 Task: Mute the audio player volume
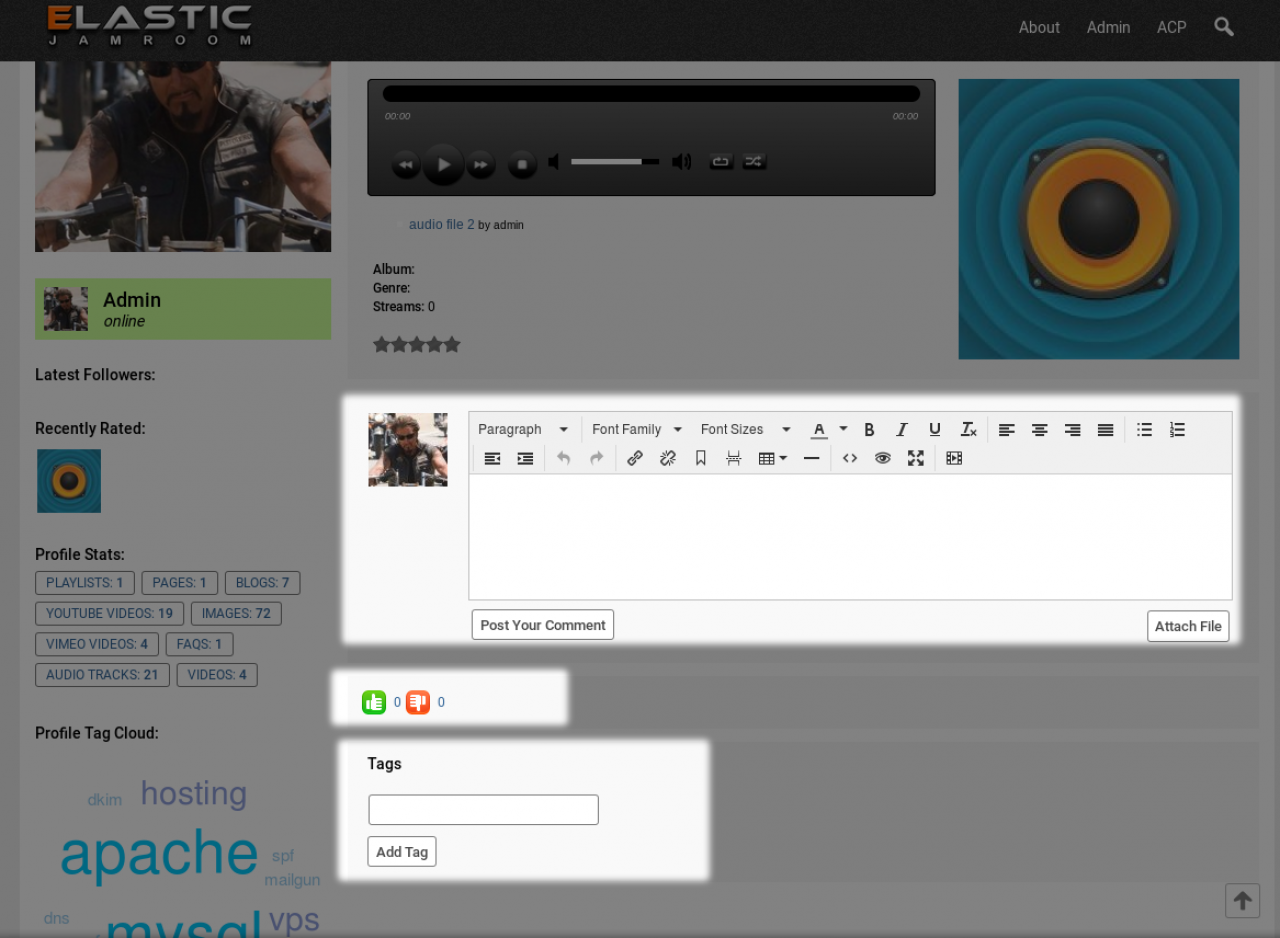[554, 162]
